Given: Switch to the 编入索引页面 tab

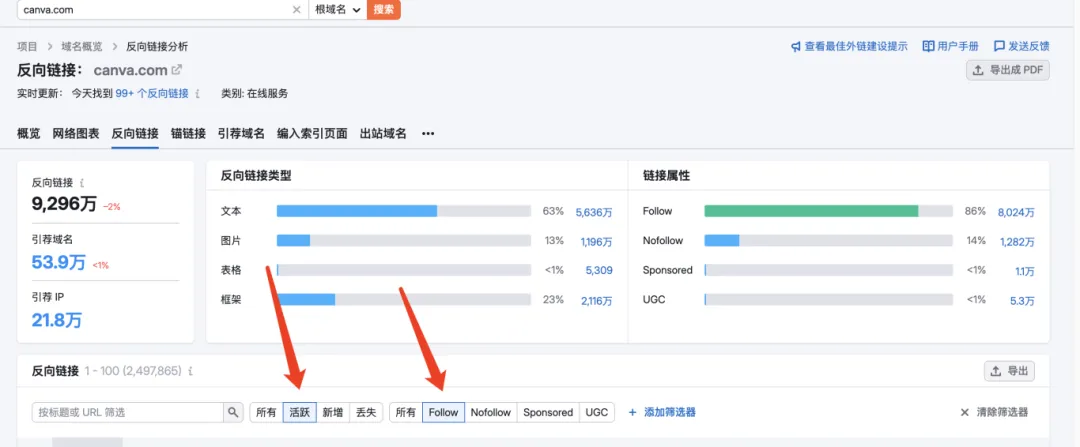Looking at the screenshot, I should [x=312, y=134].
